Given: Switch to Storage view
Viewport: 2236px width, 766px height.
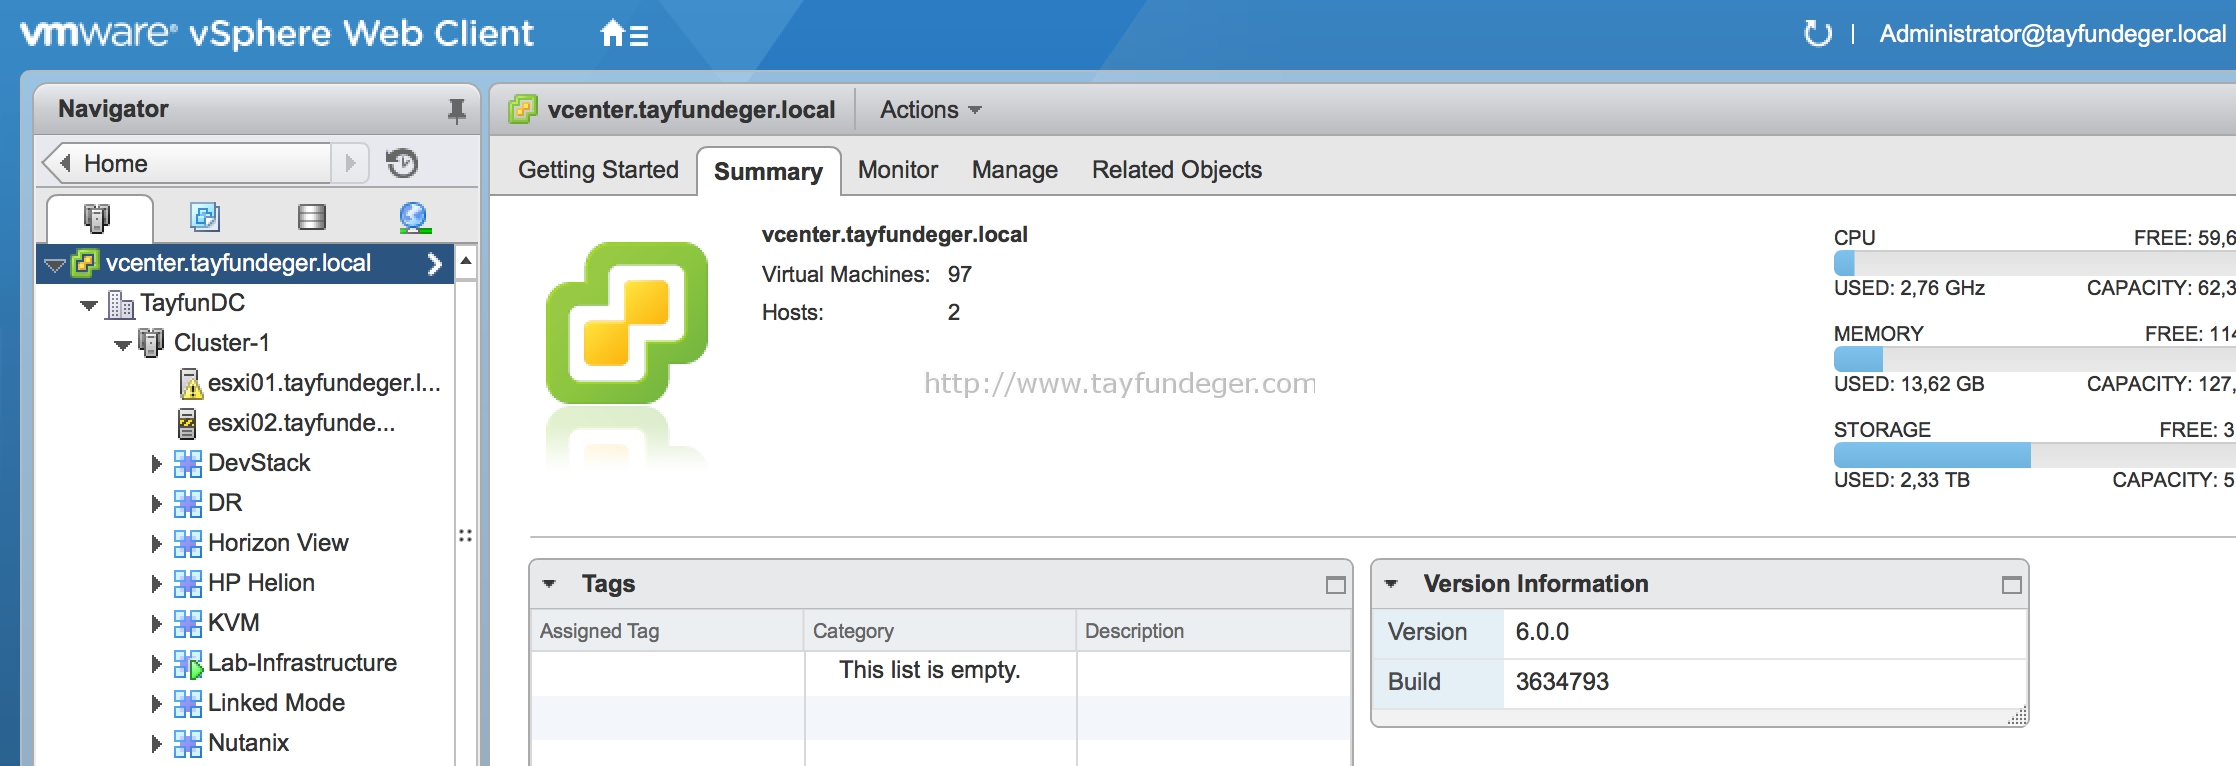Looking at the screenshot, I should pyautogui.click(x=312, y=217).
